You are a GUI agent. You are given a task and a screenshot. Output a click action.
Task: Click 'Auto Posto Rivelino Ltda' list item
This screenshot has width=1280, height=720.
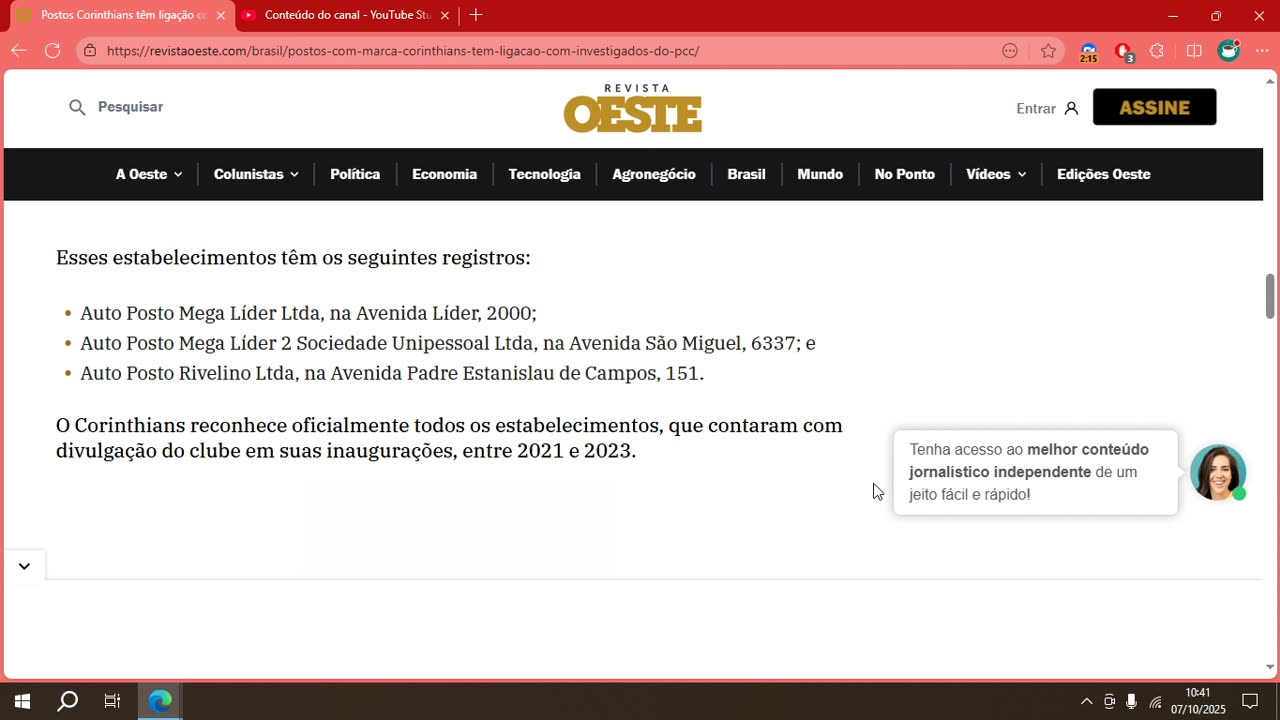pyautogui.click(x=392, y=373)
